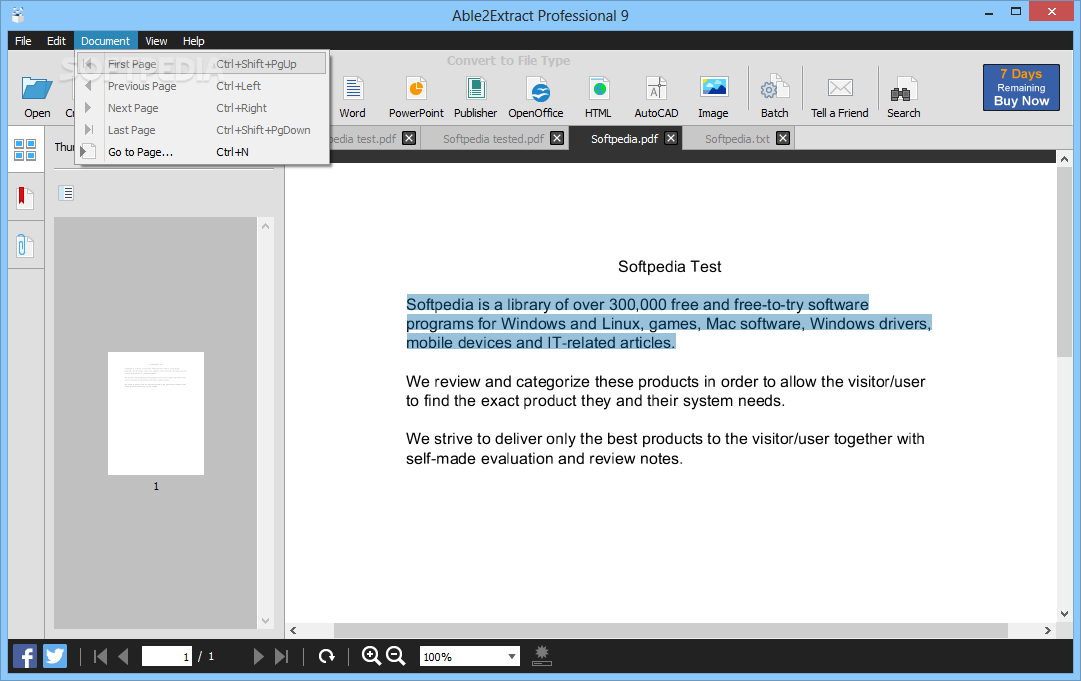Screen dimensions: 1081x681
Task: Click horizontal scrollbar left arrow
Action: (x=294, y=630)
